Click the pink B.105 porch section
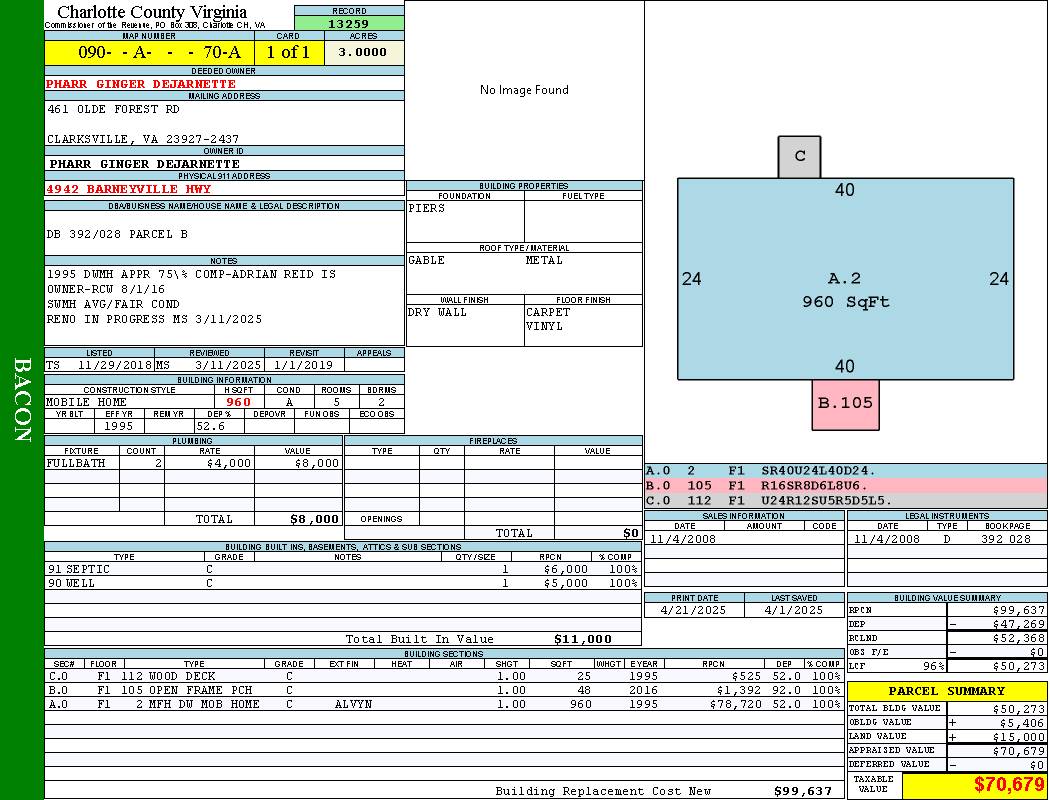 coord(845,404)
